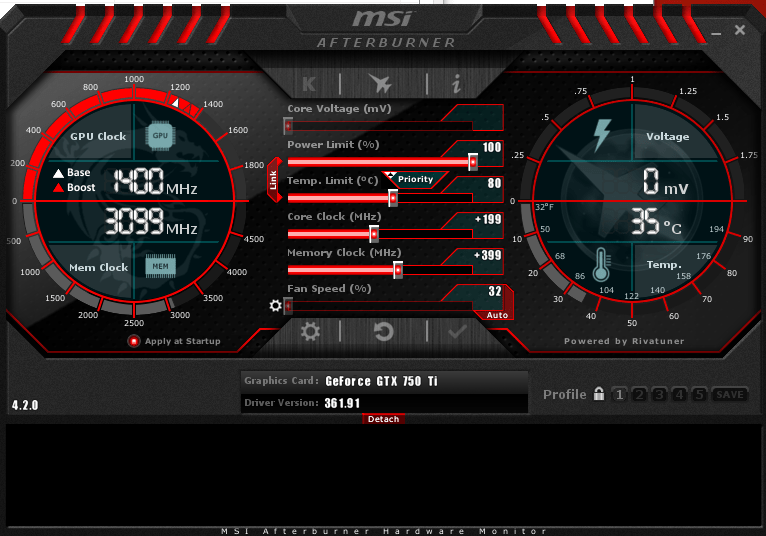Click the MEM chip icon
This screenshot has width=766, height=536.
(160, 266)
